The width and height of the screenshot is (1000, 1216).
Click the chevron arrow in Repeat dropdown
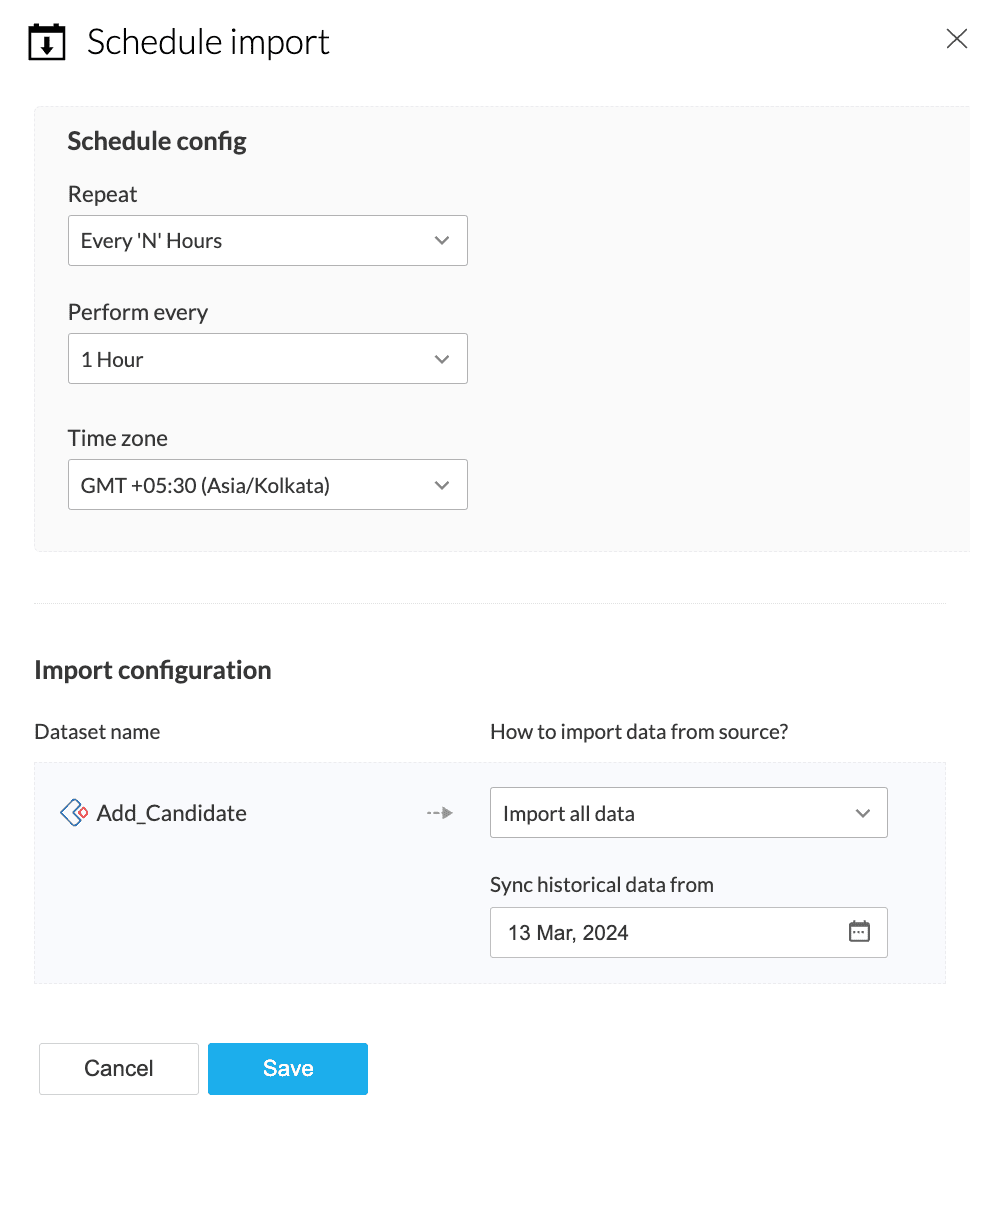coord(442,241)
